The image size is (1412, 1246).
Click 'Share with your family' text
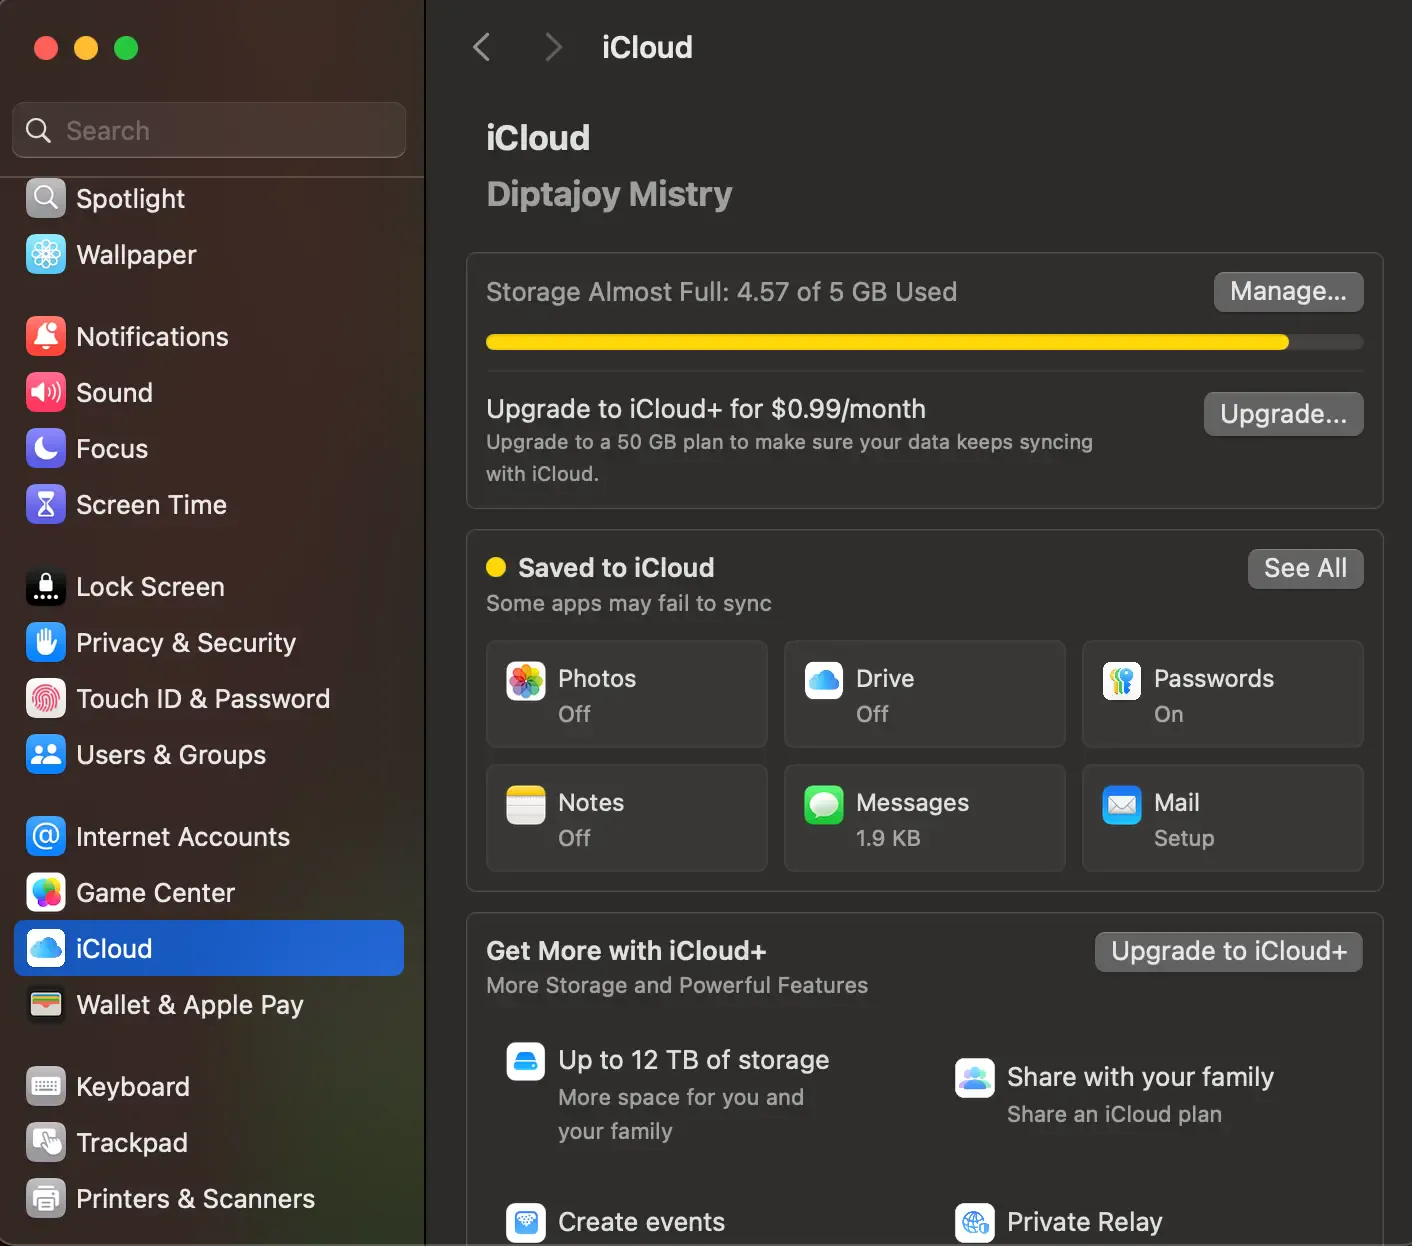[1140, 1077]
